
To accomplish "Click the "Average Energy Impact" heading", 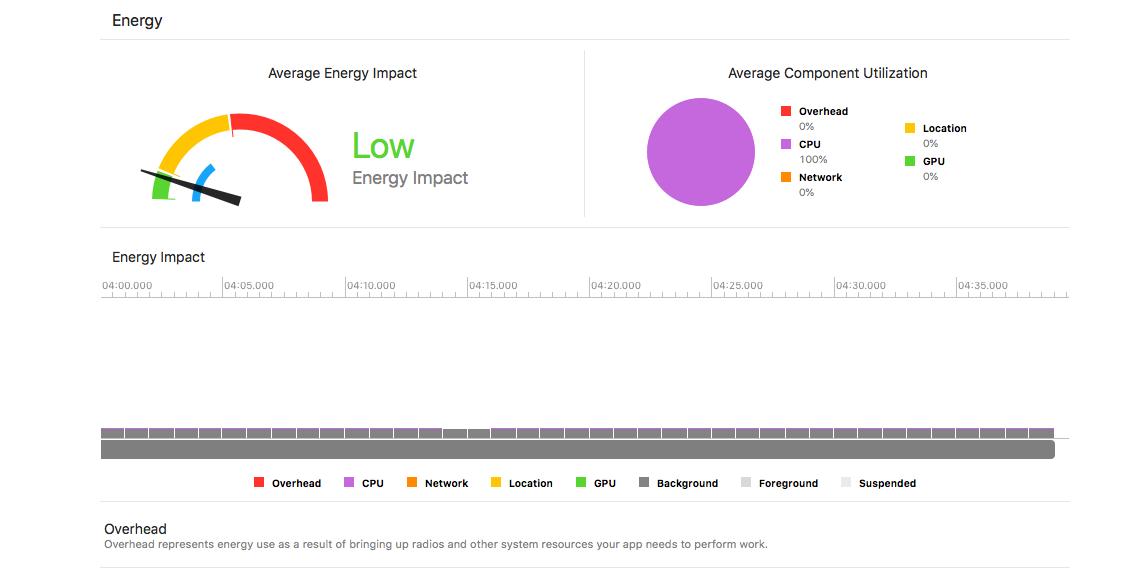I will point(343,73).
